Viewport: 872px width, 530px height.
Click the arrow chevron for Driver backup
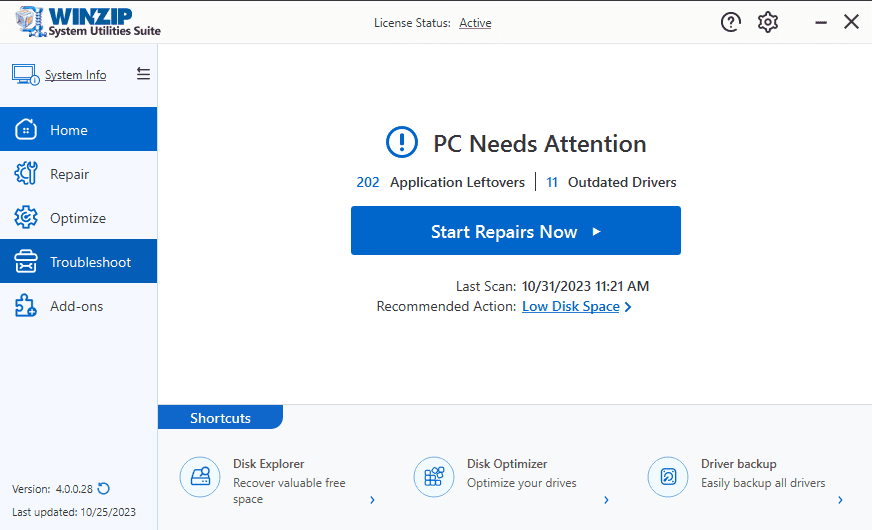pos(840,500)
